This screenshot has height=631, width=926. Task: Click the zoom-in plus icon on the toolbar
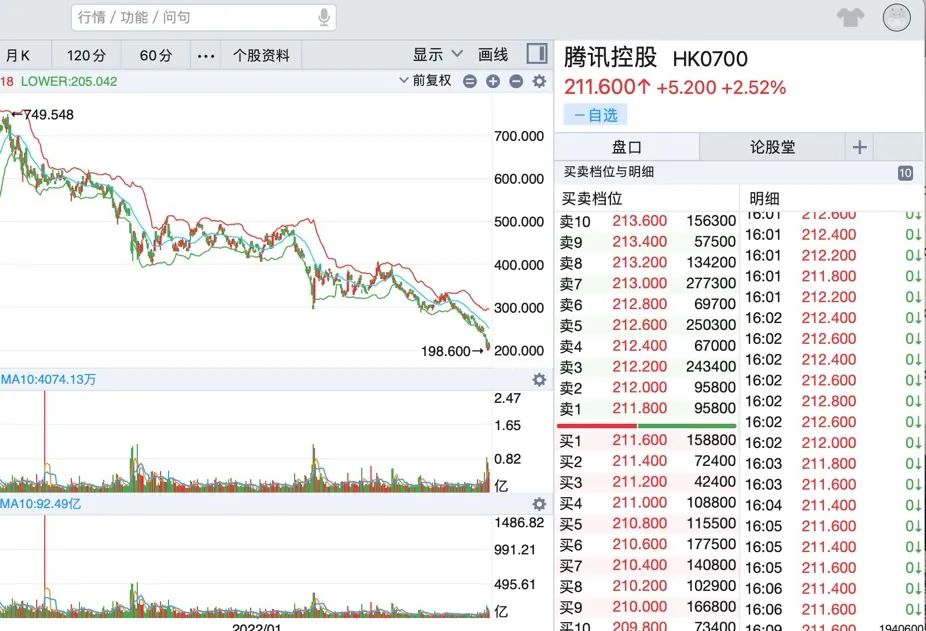pos(492,82)
